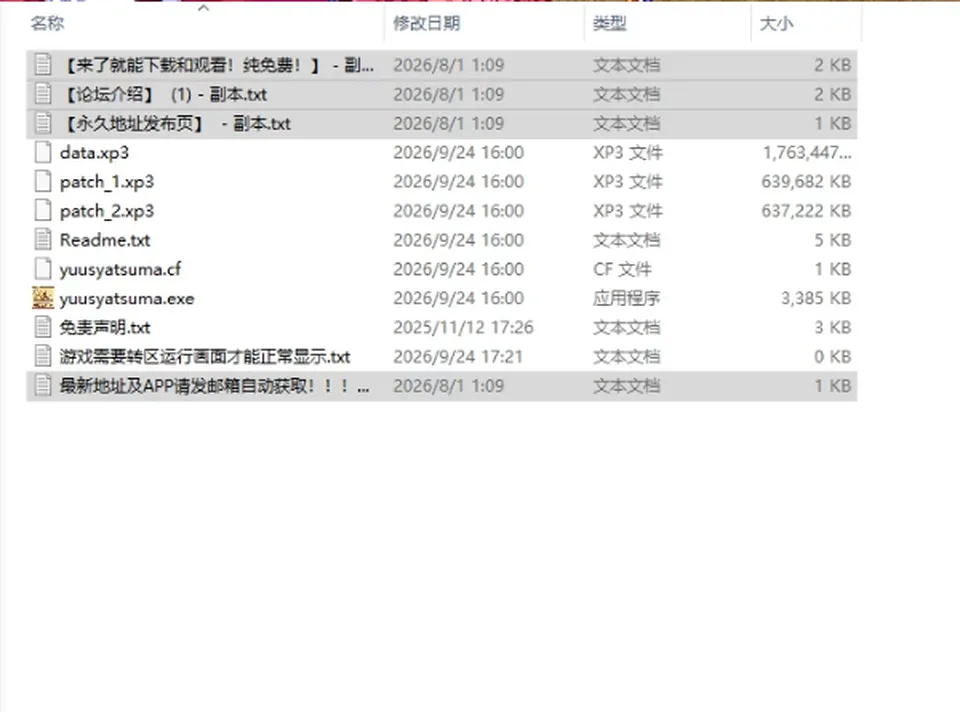Viewport: 960px width, 714px height.
Task: Sort by the 修改日期 column header
Action: [x=427, y=23]
